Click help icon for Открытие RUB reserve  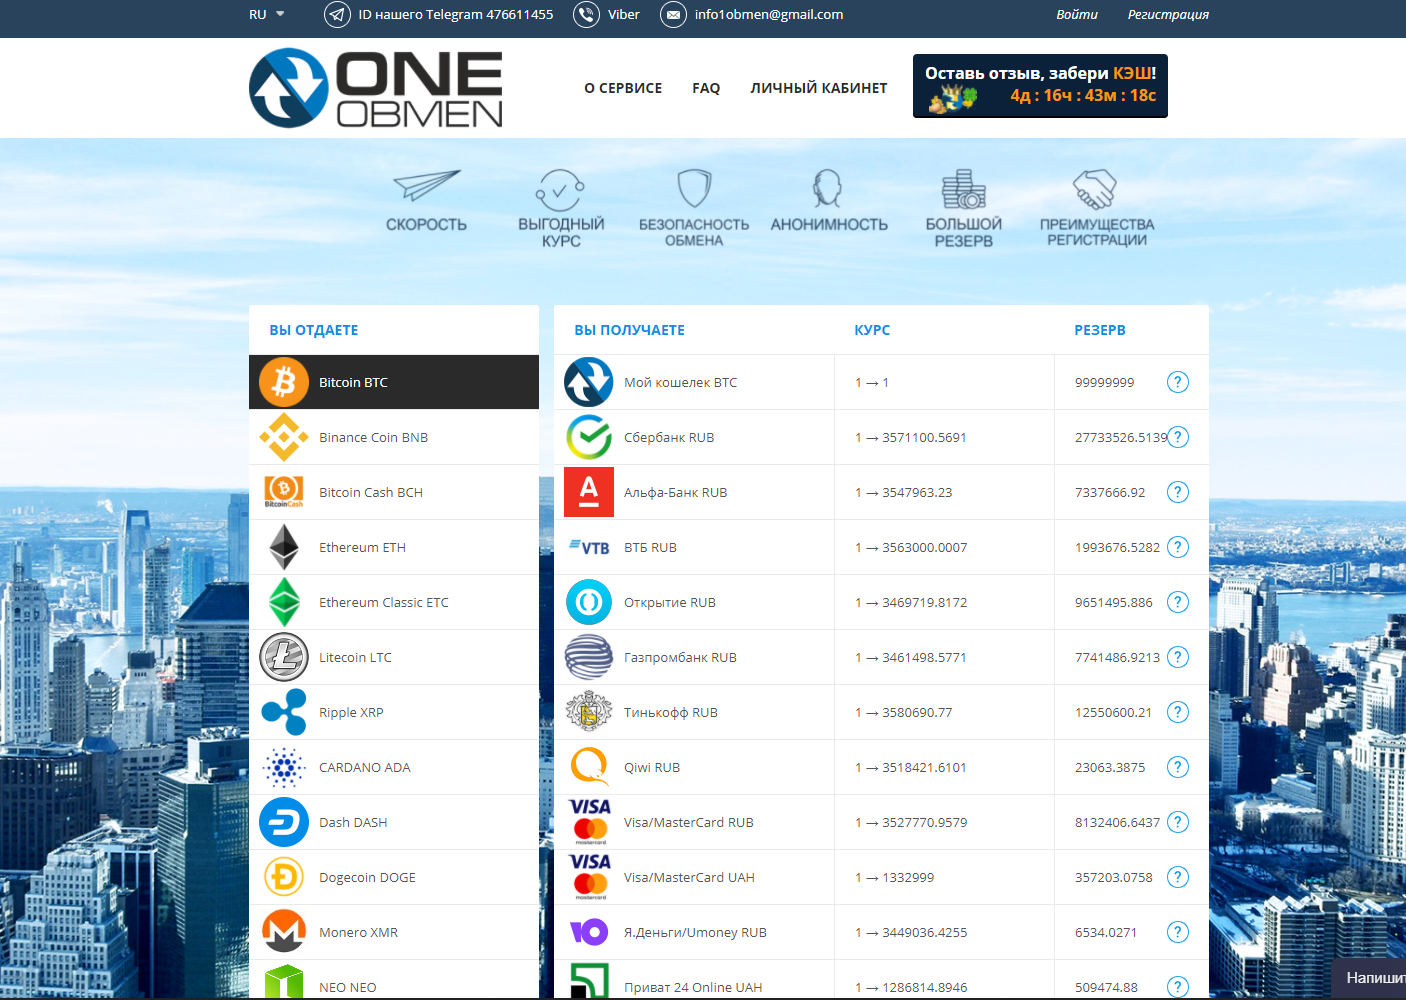(1178, 602)
